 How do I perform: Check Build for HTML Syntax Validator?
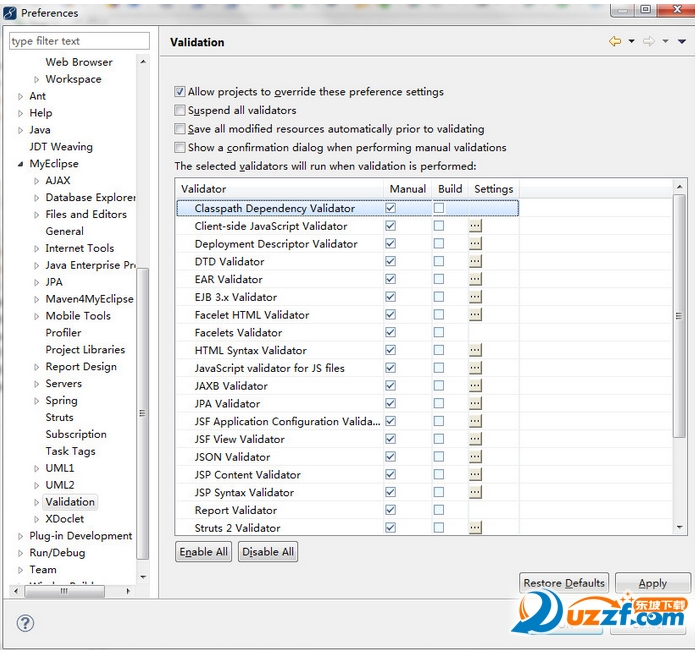point(439,350)
